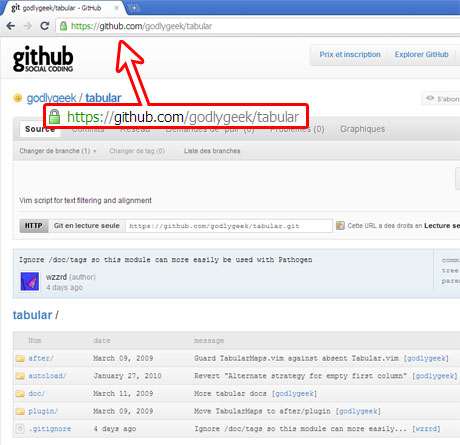Click godlygeek link in doc/ commit message
The height and width of the screenshot is (445, 460).
click(295, 394)
